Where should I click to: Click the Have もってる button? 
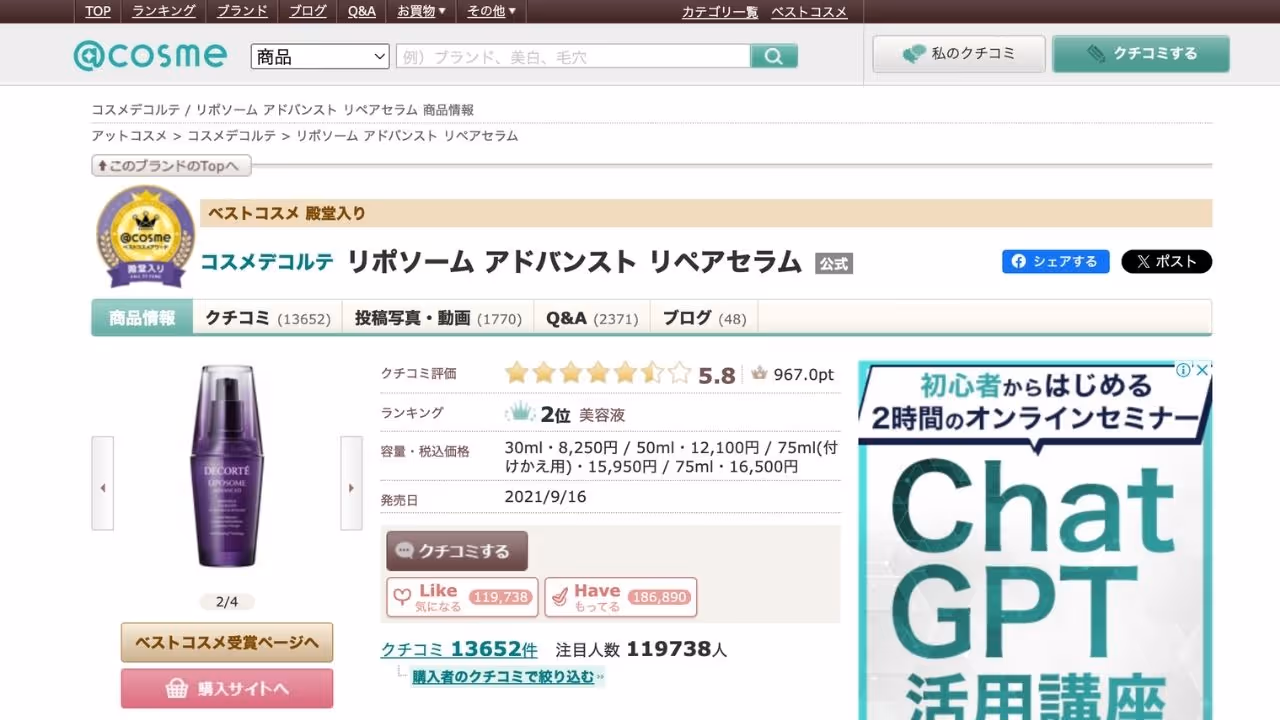pyautogui.click(x=621, y=597)
